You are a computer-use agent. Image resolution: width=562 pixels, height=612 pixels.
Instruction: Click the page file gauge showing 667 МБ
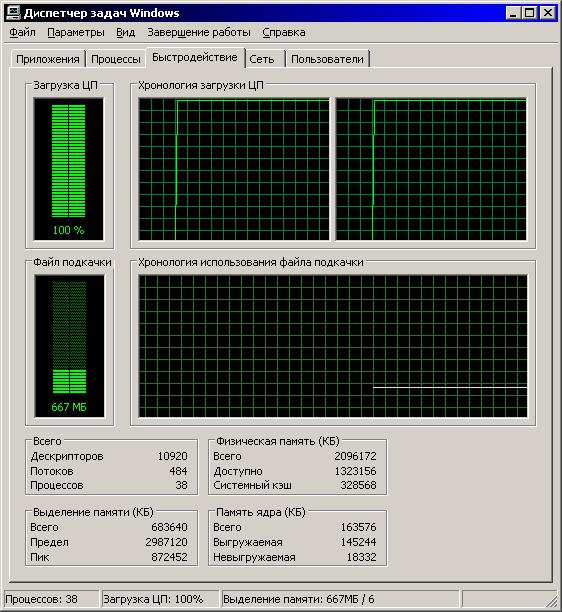(69, 346)
